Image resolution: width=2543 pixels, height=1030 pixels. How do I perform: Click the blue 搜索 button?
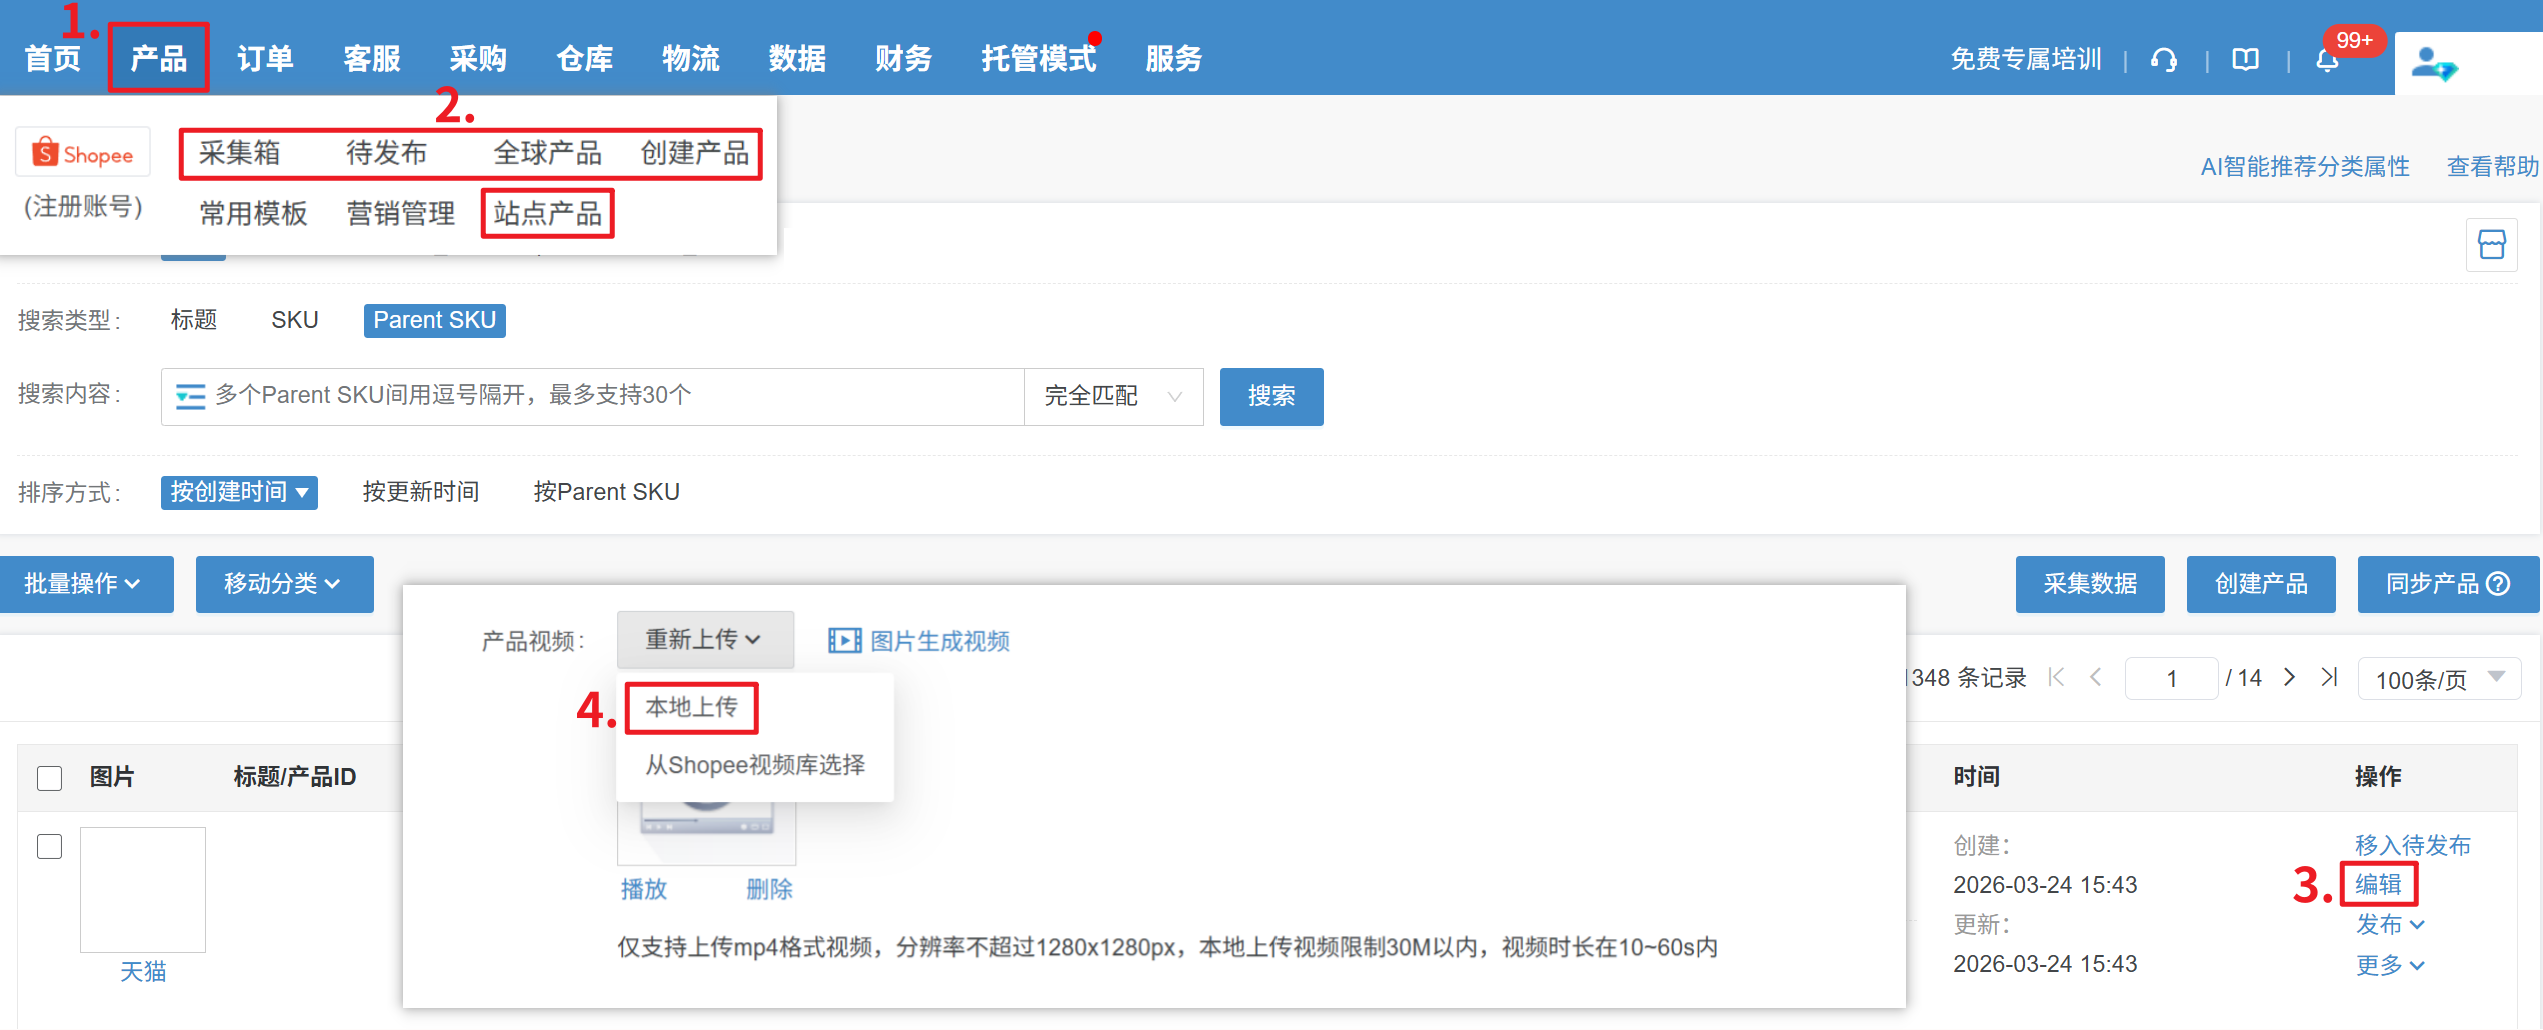point(1271,397)
